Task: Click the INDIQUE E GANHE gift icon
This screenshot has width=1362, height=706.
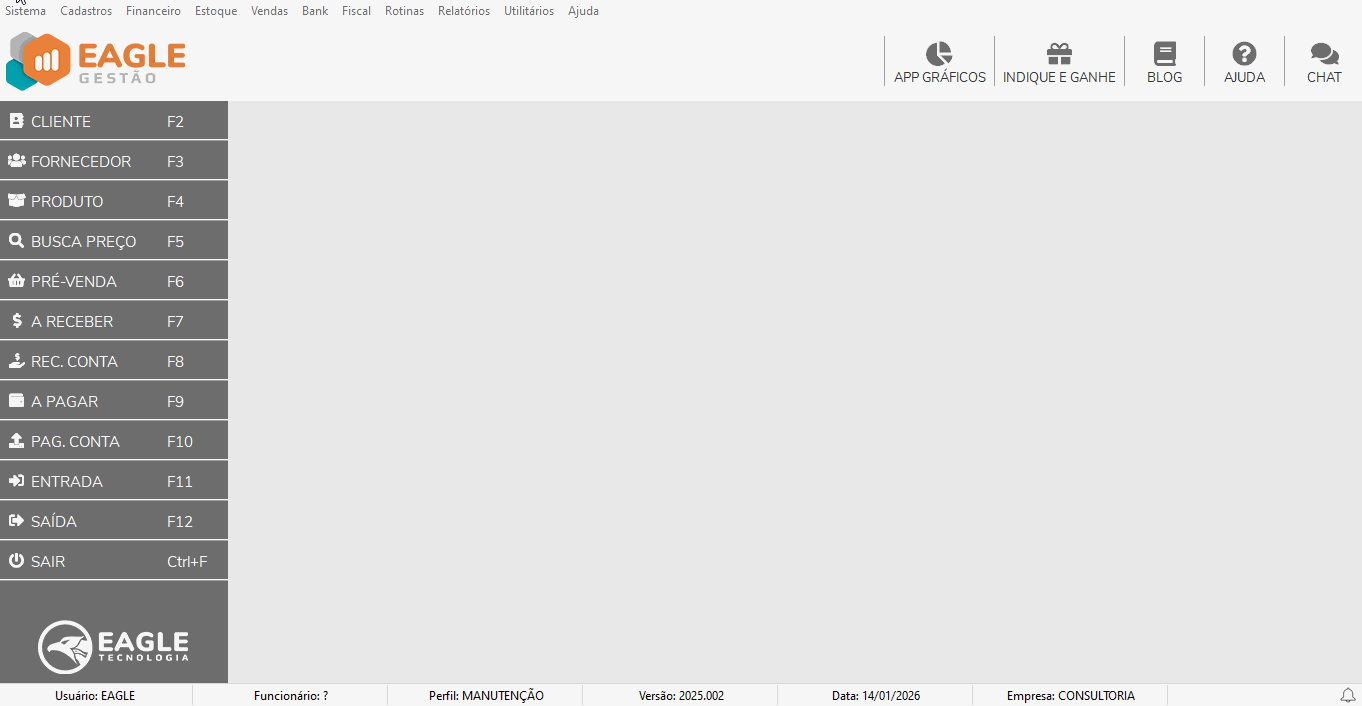Action: pos(1059,54)
